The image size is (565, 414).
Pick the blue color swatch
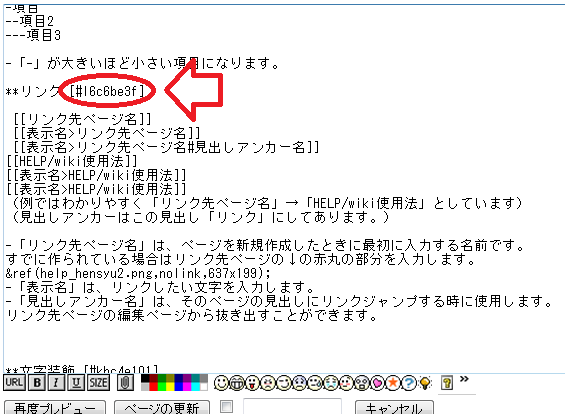(179, 387)
